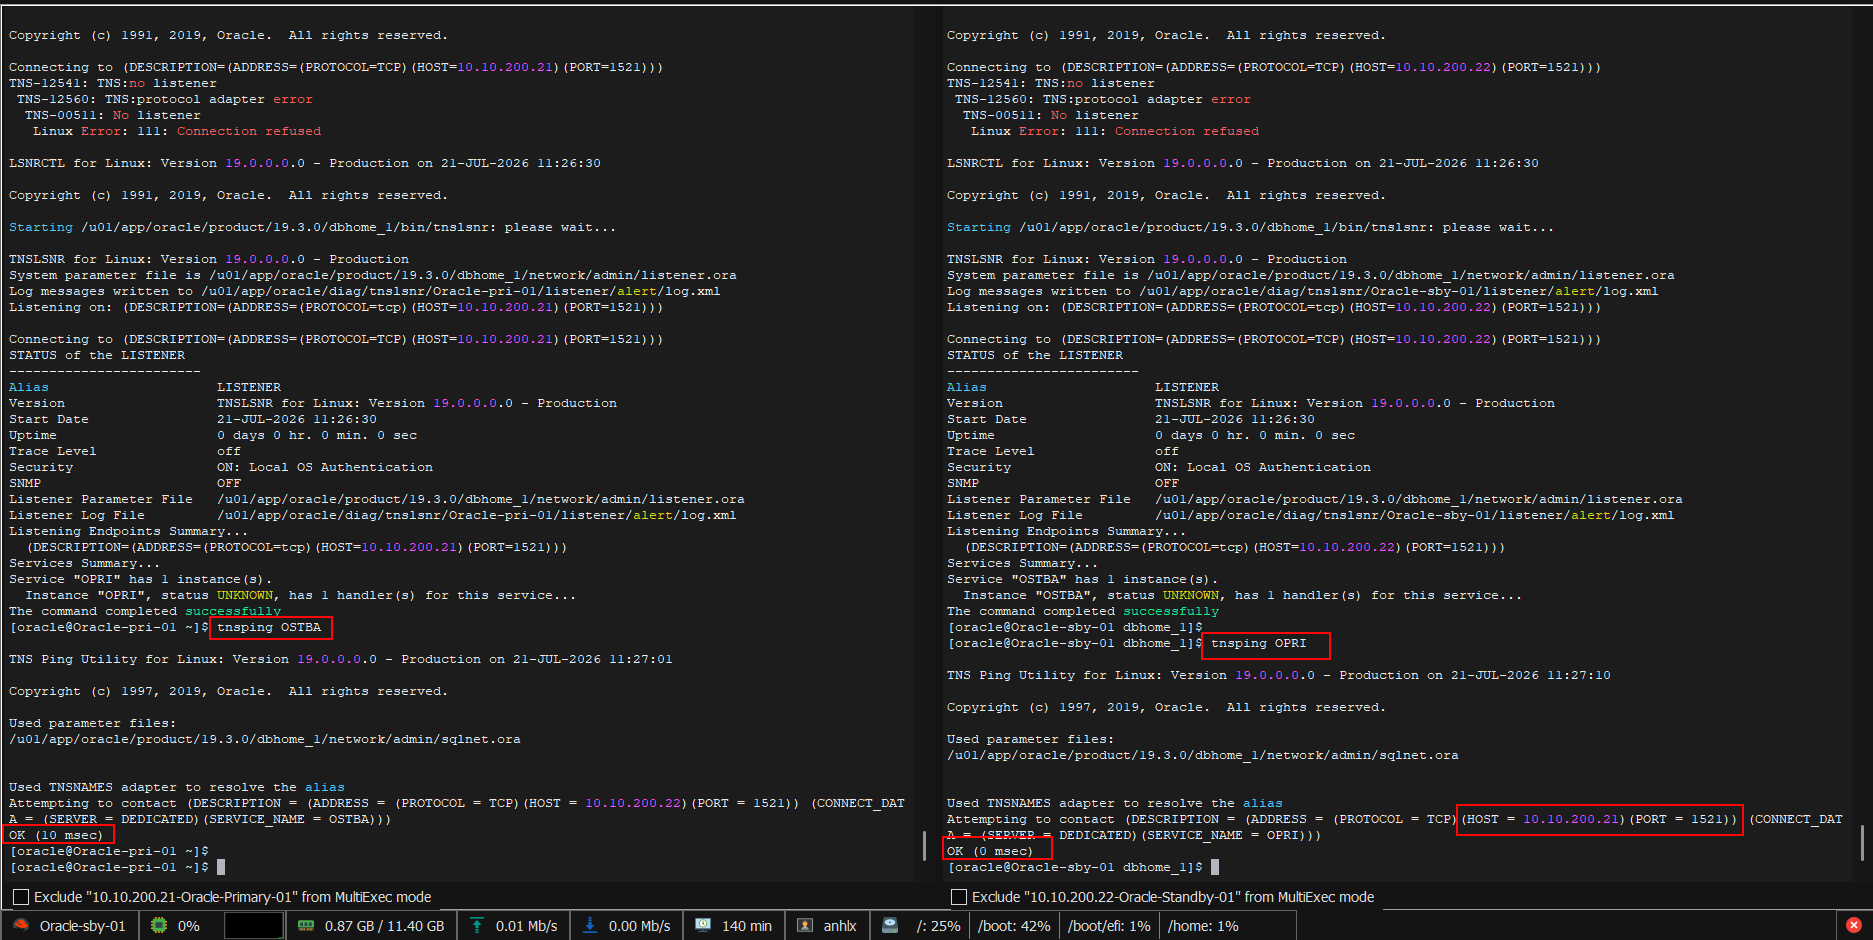Viewport: 1873px width, 940px height.
Task: Click "Alias" label in the right listener status
Action: click(967, 387)
